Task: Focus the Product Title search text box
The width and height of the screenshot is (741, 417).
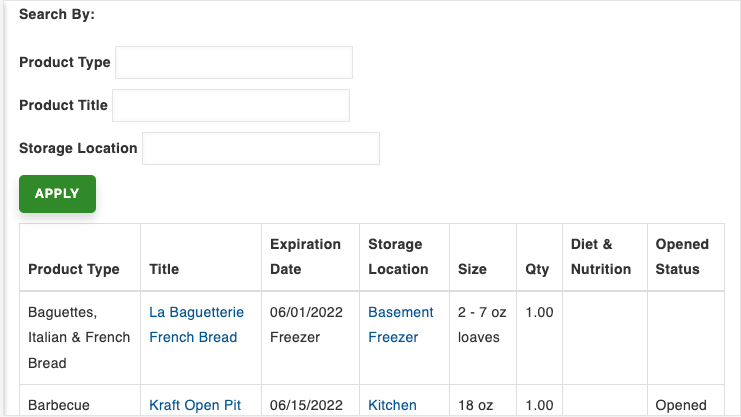Action: [231, 105]
